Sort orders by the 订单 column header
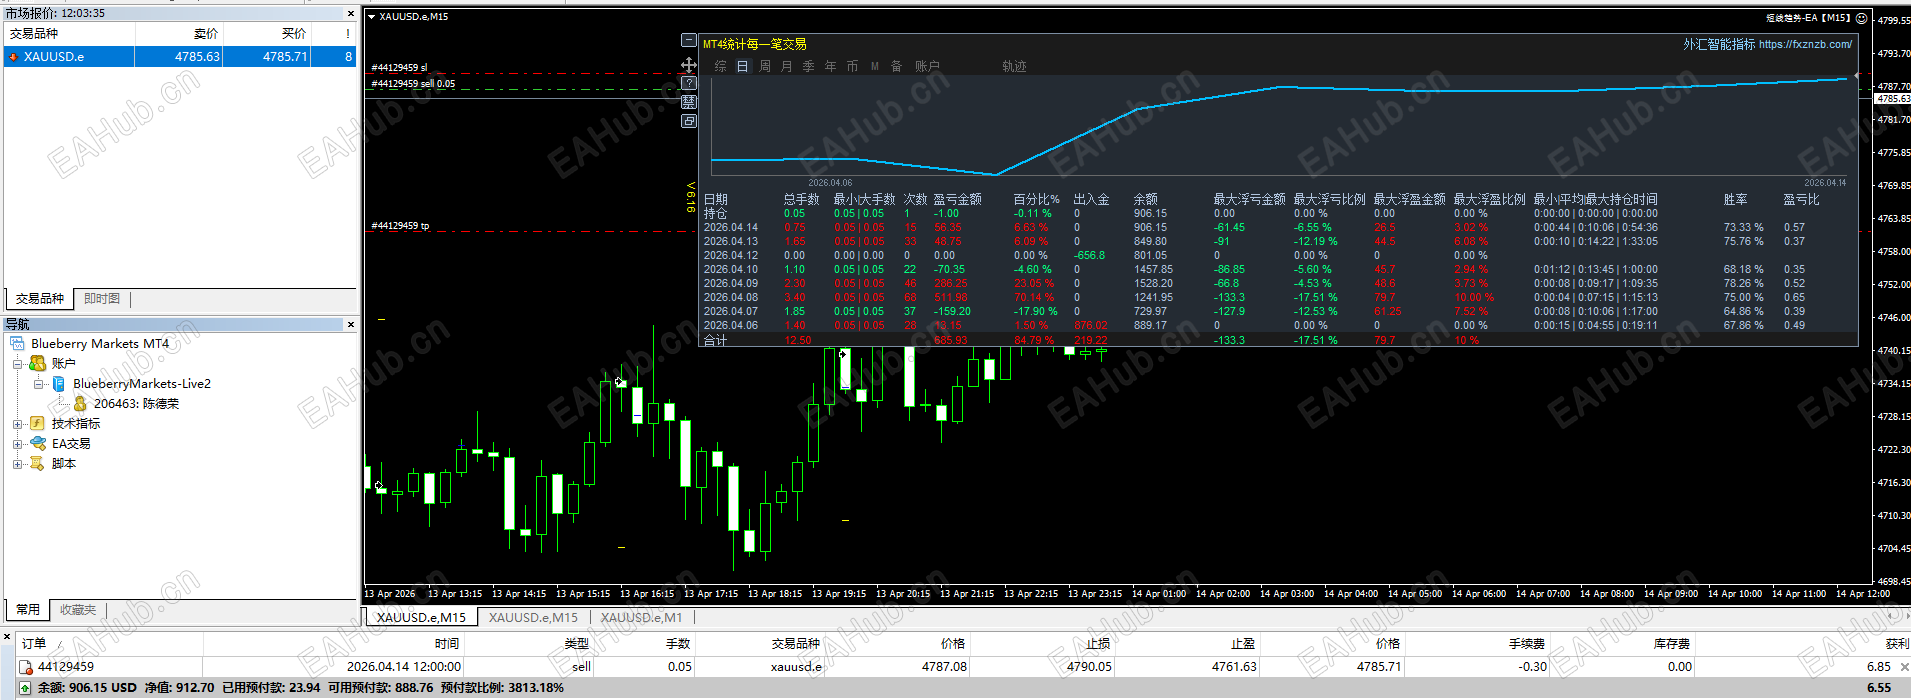The image size is (1911, 700). pos(34,643)
